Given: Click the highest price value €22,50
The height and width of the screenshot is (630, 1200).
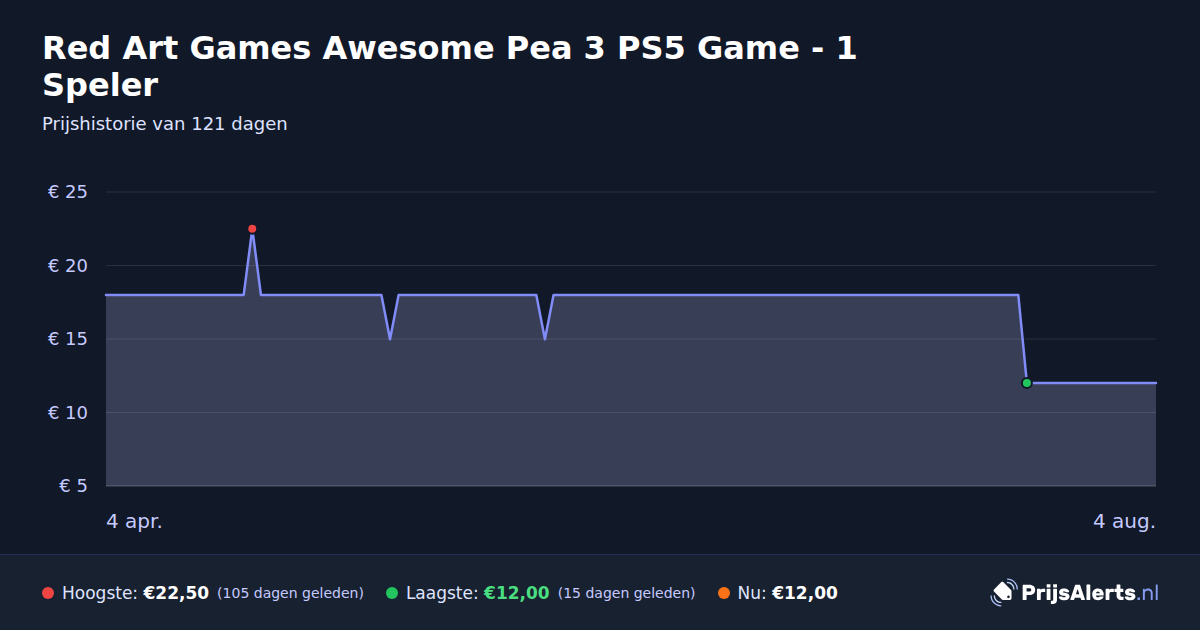Looking at the screenshot, I should [176, 593].
